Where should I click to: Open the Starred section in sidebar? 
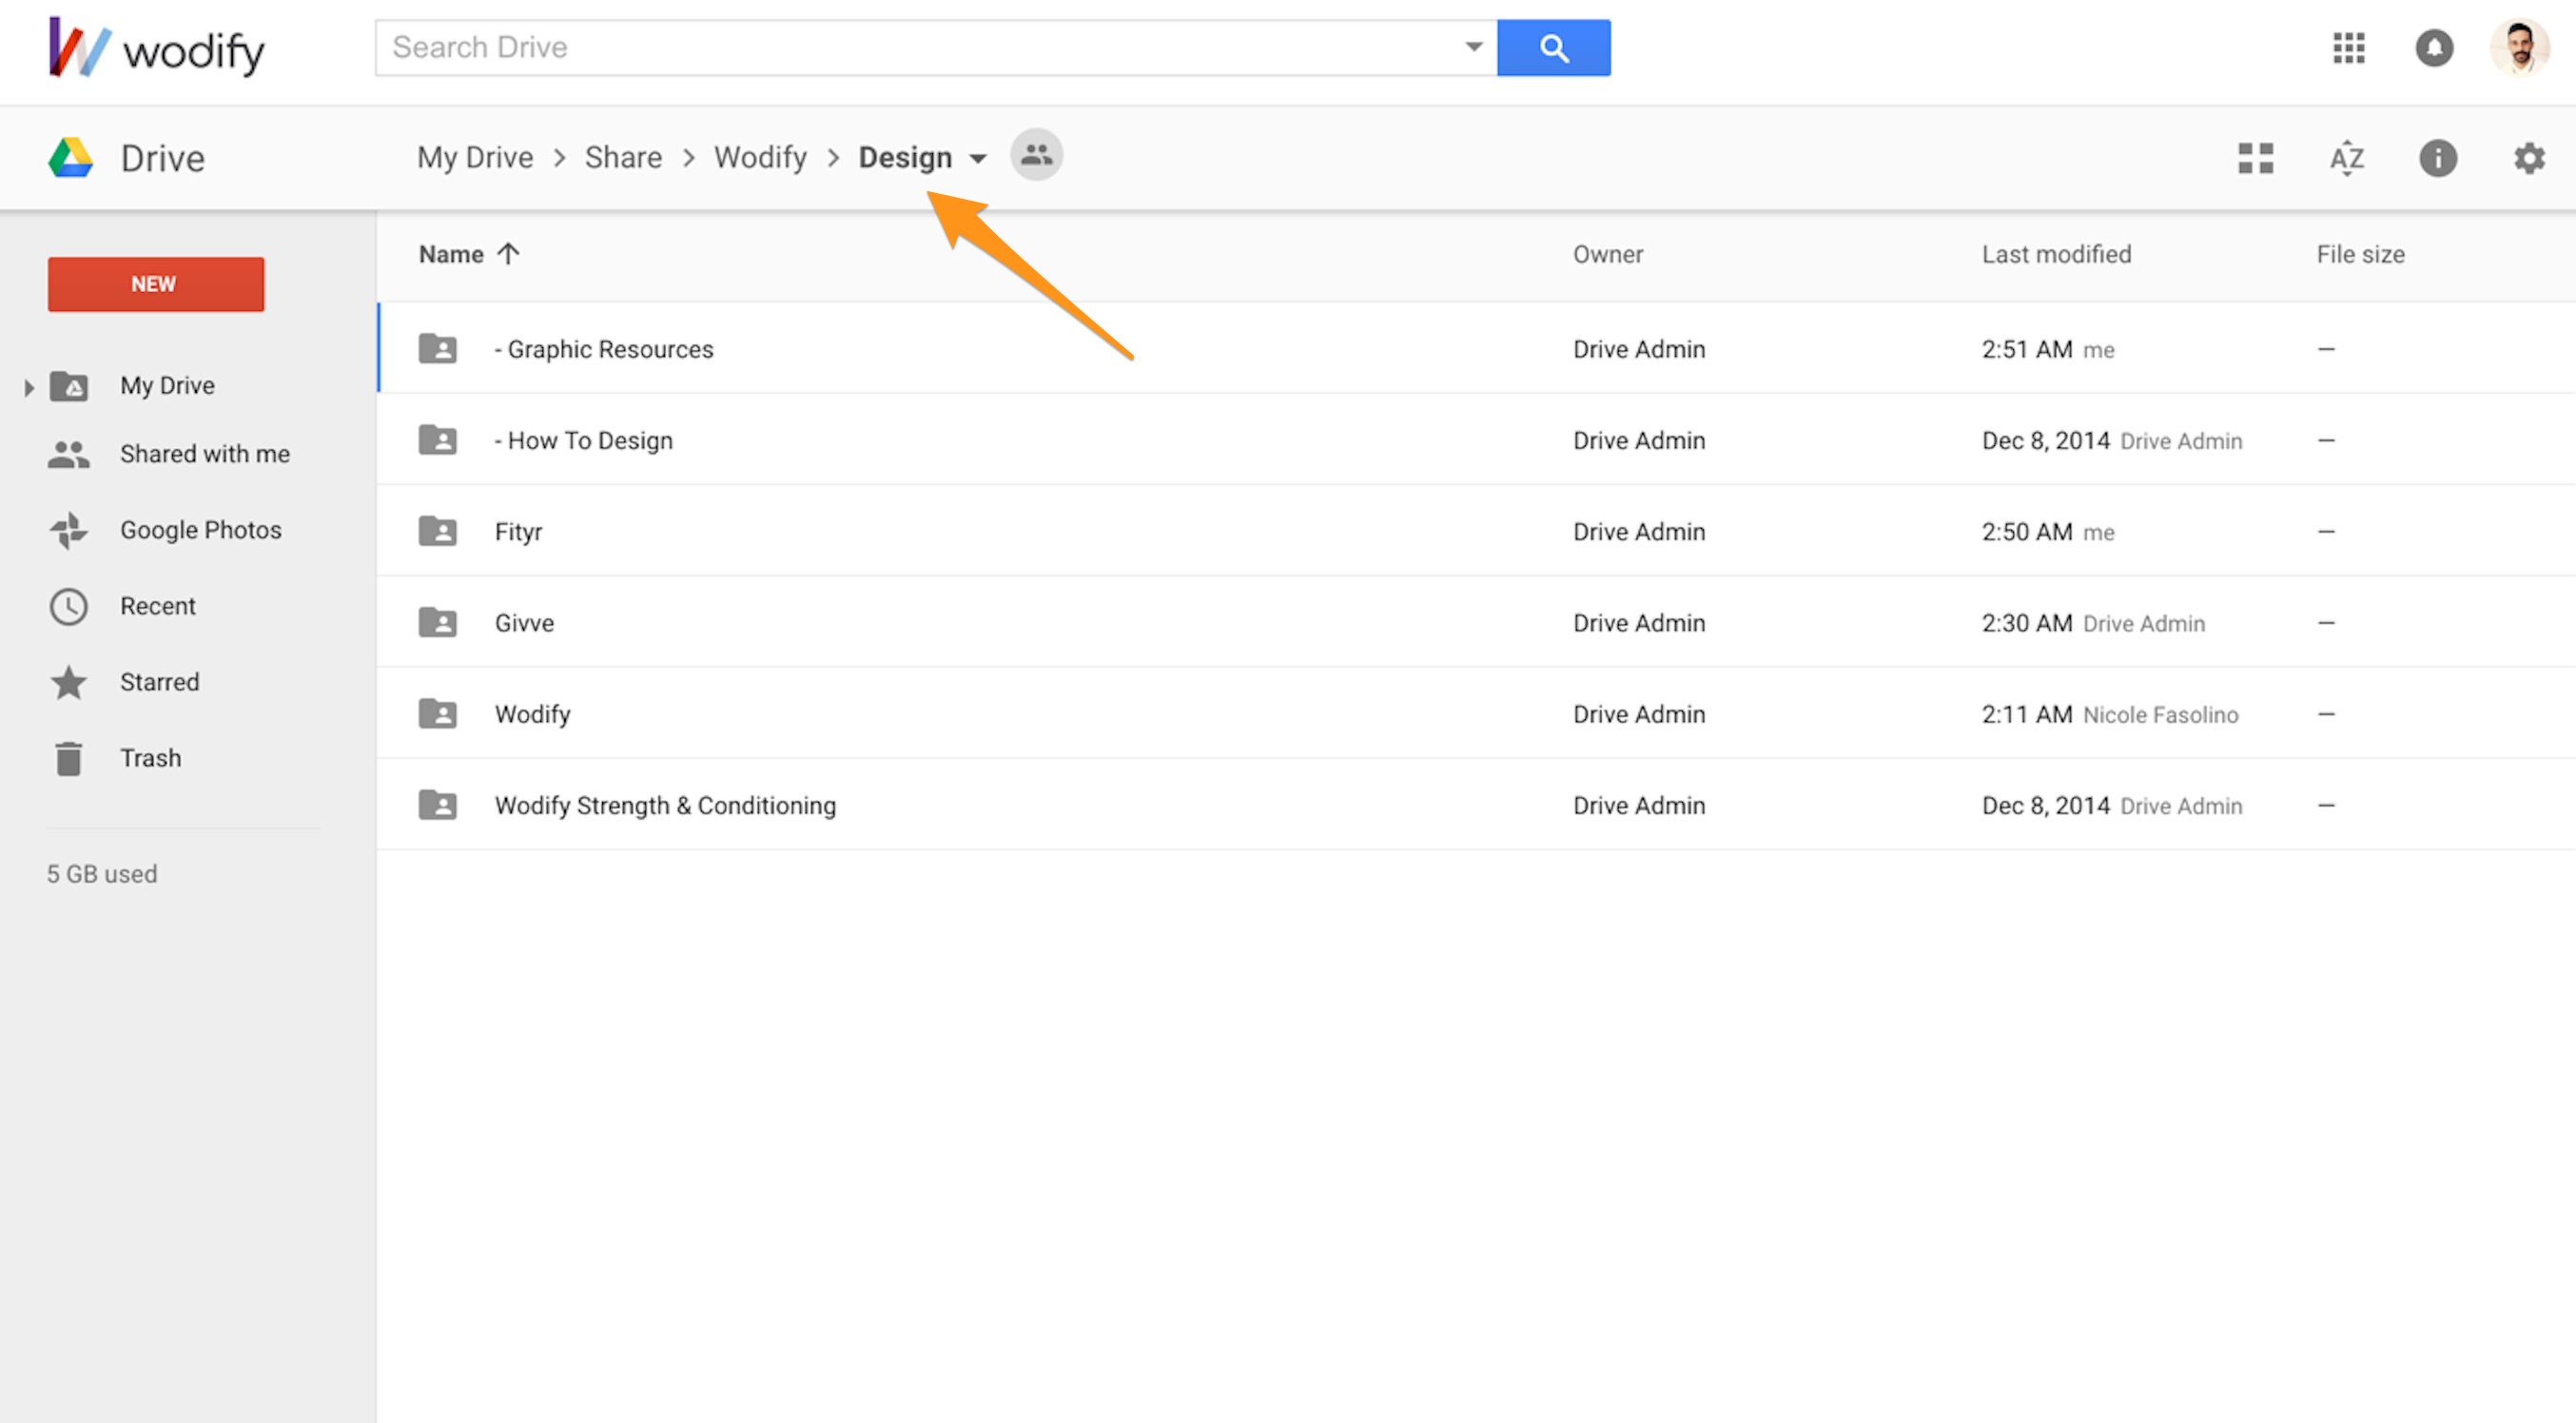tap(159, 682)
